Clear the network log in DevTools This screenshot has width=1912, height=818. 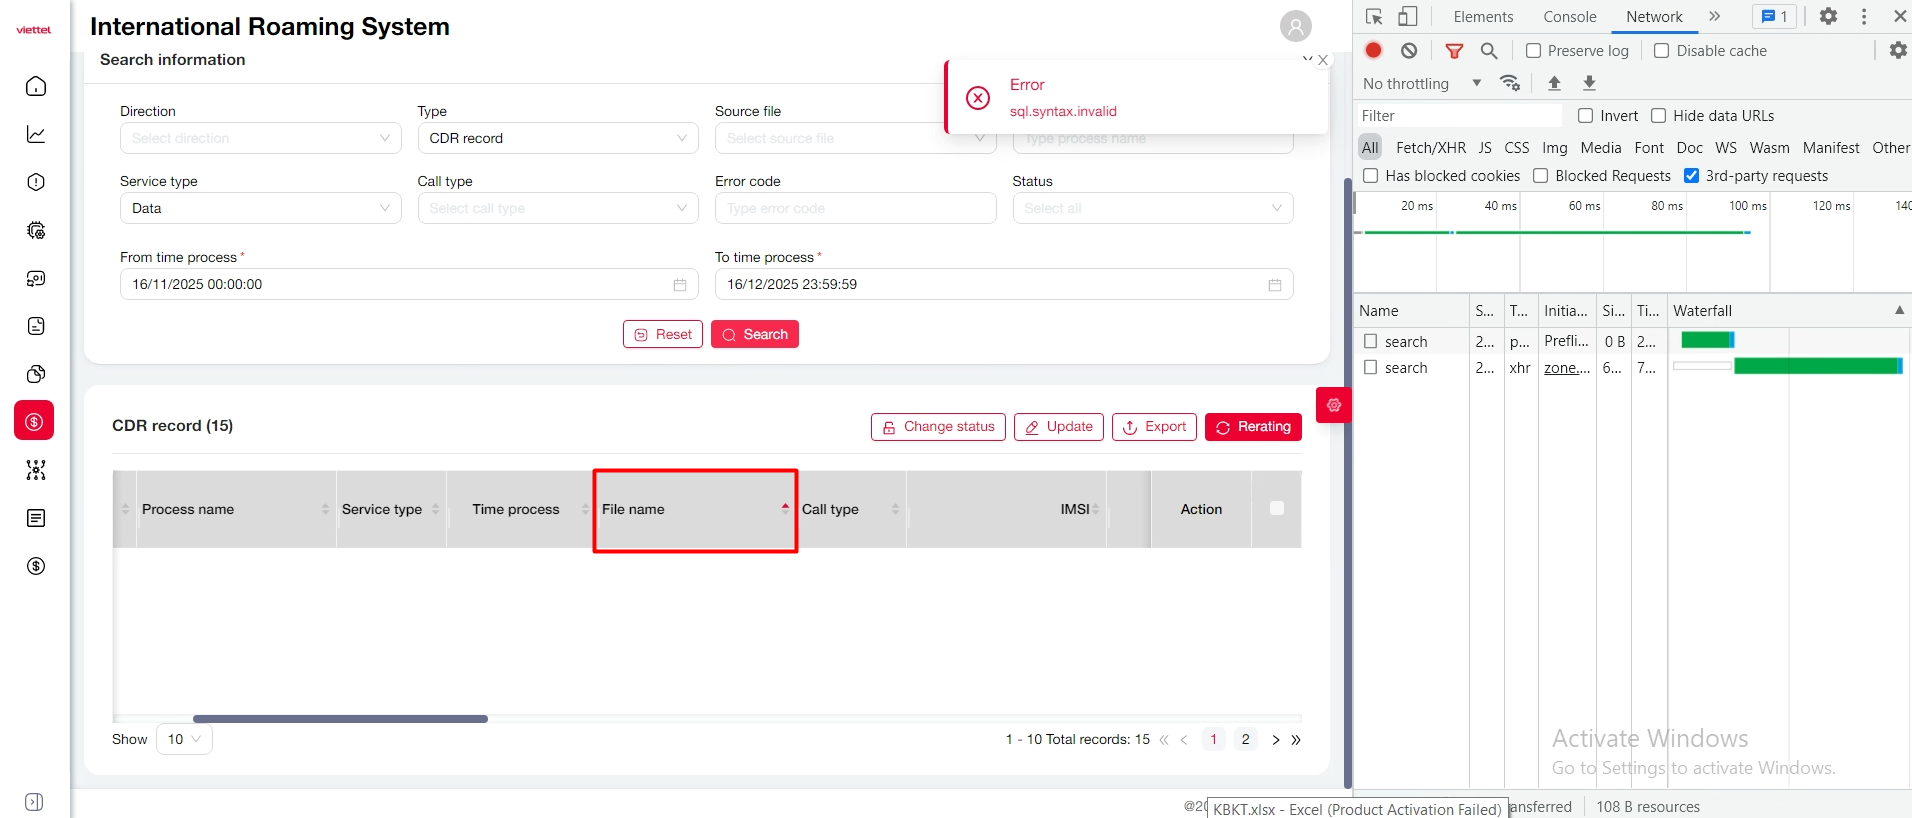coord(1409,51)
